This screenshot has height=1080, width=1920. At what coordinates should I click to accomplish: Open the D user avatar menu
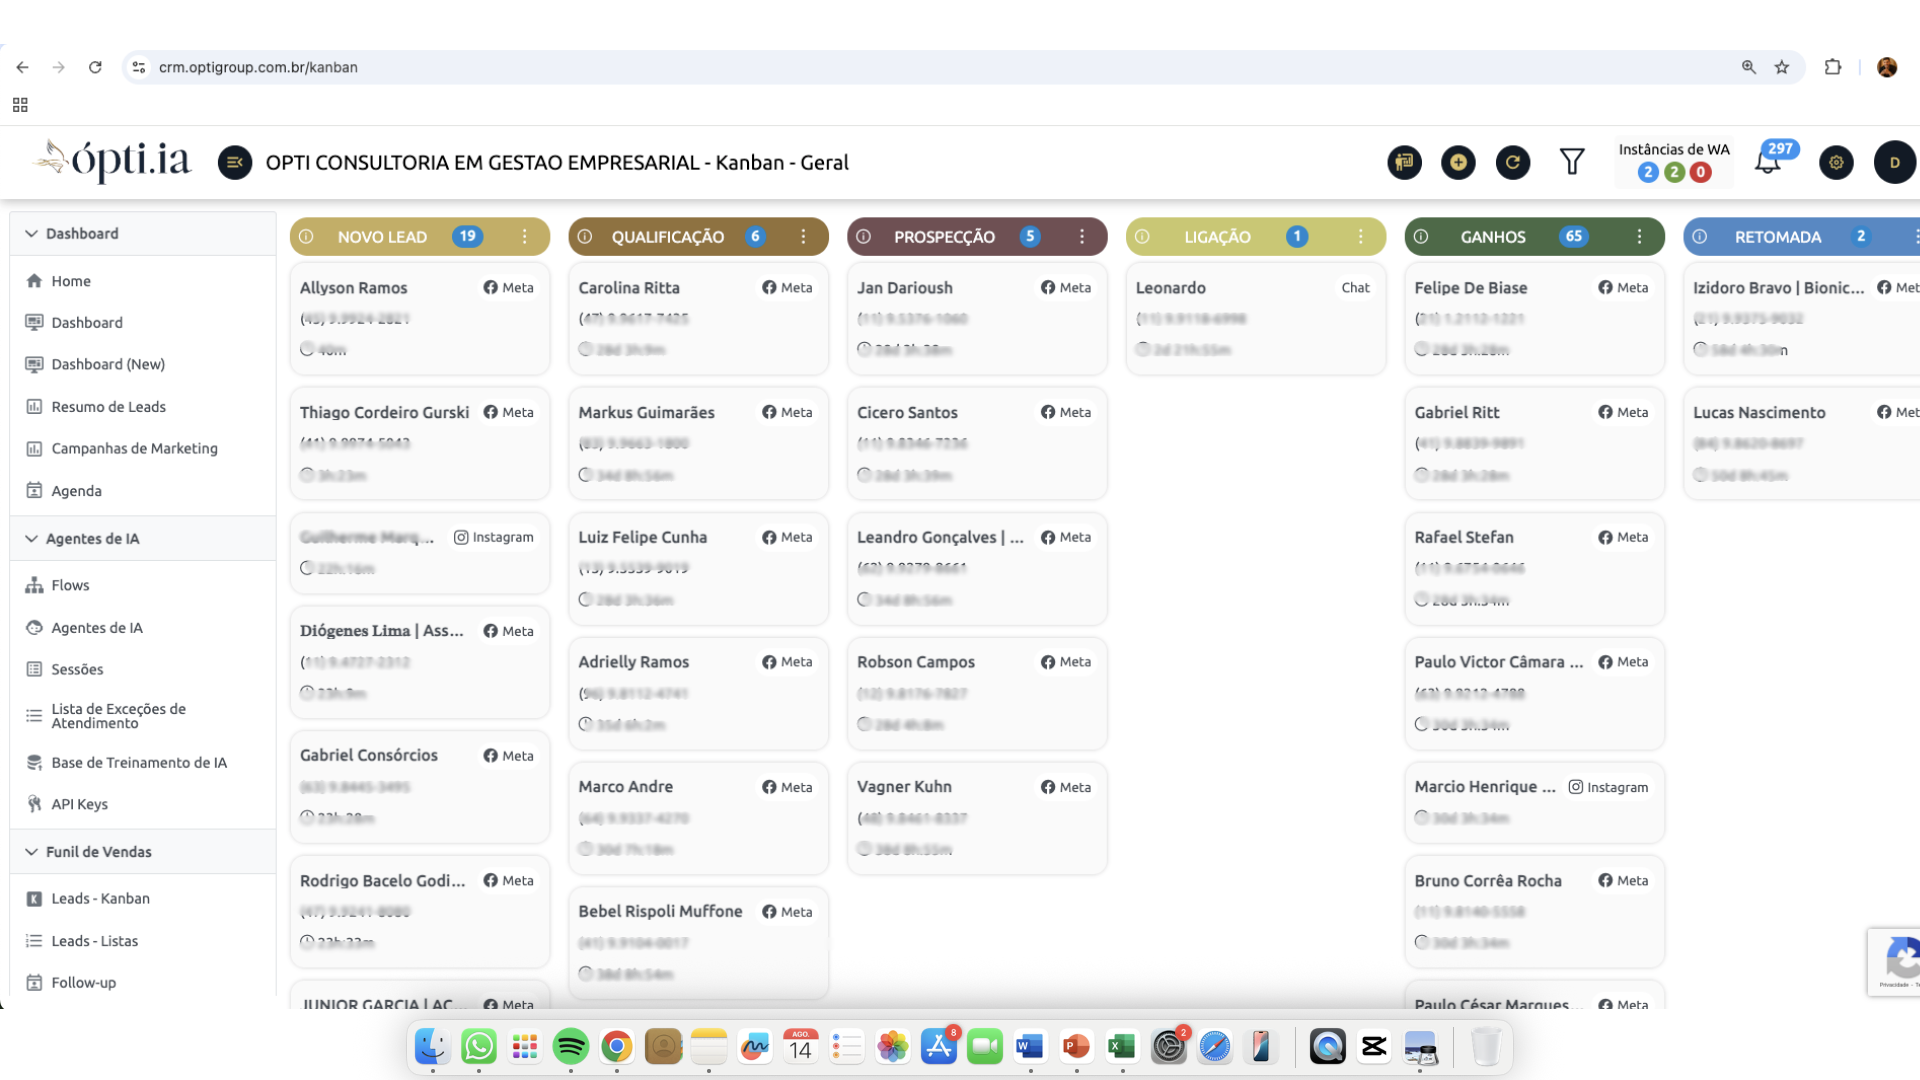tap(1894, 162)
